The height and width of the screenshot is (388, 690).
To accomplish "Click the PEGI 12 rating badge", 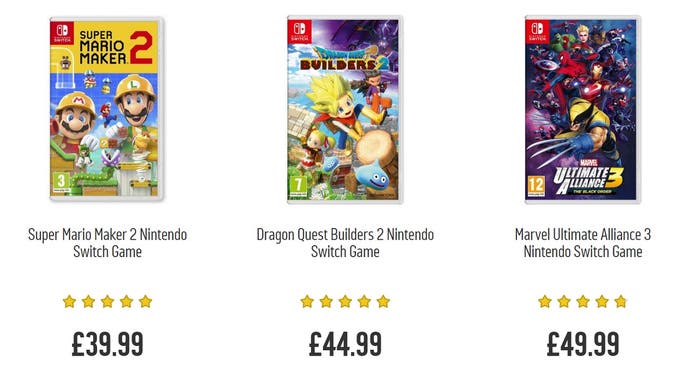I will [536, 186].
